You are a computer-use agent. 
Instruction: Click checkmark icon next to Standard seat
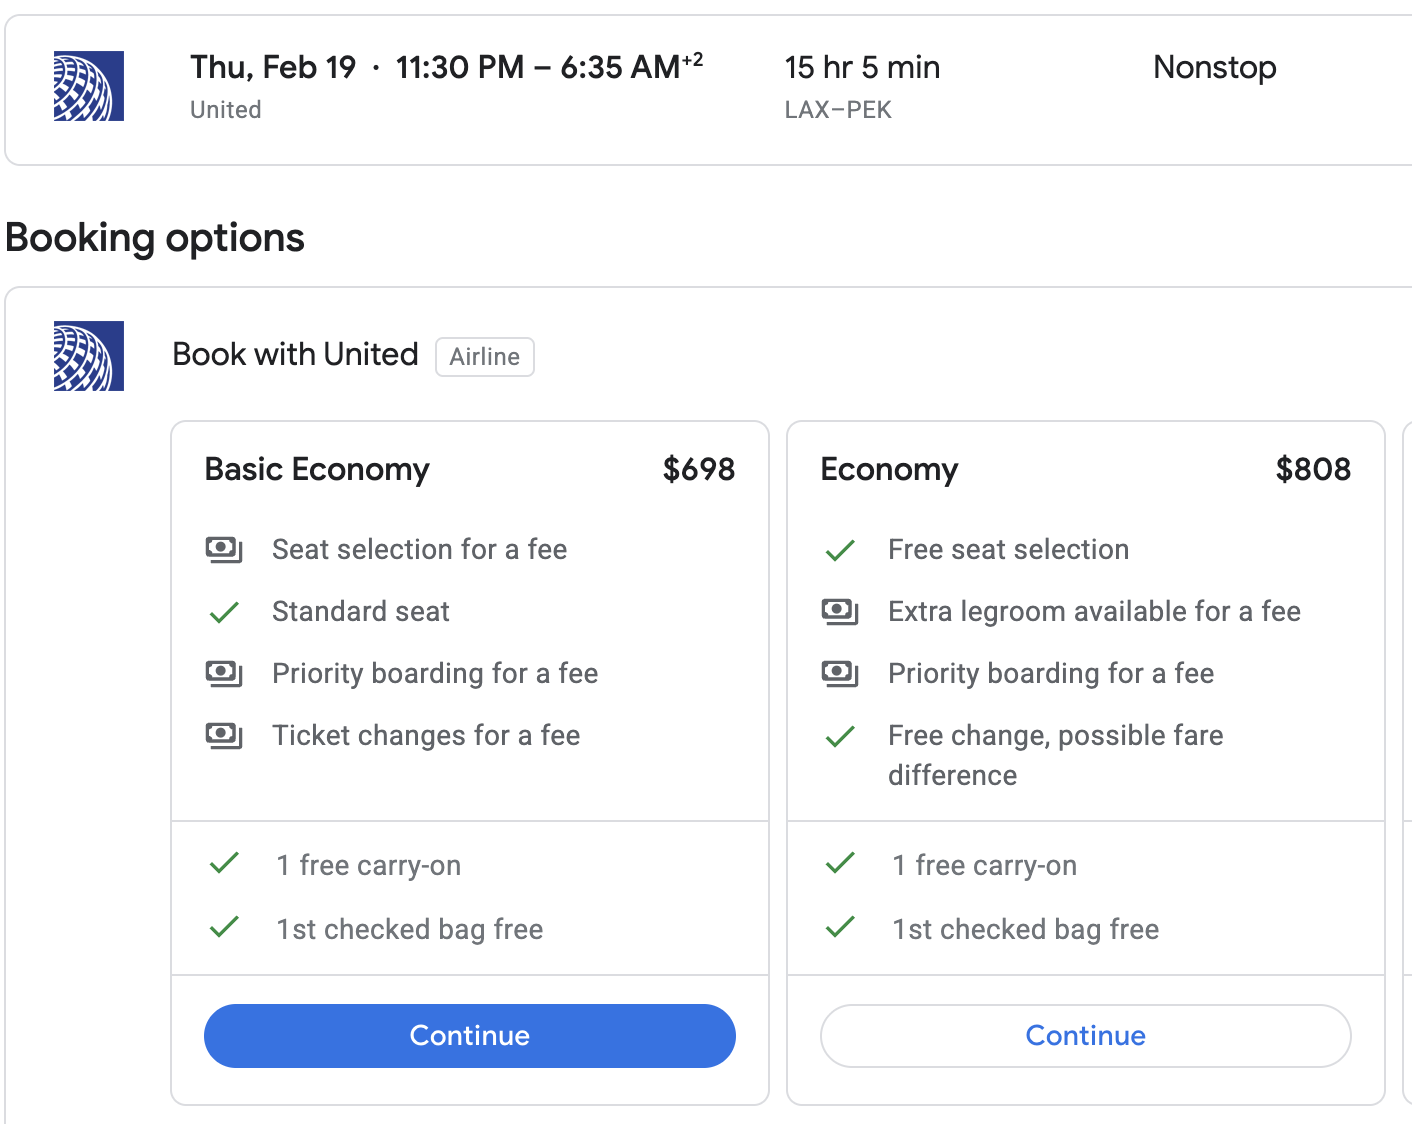click(224, 612)
